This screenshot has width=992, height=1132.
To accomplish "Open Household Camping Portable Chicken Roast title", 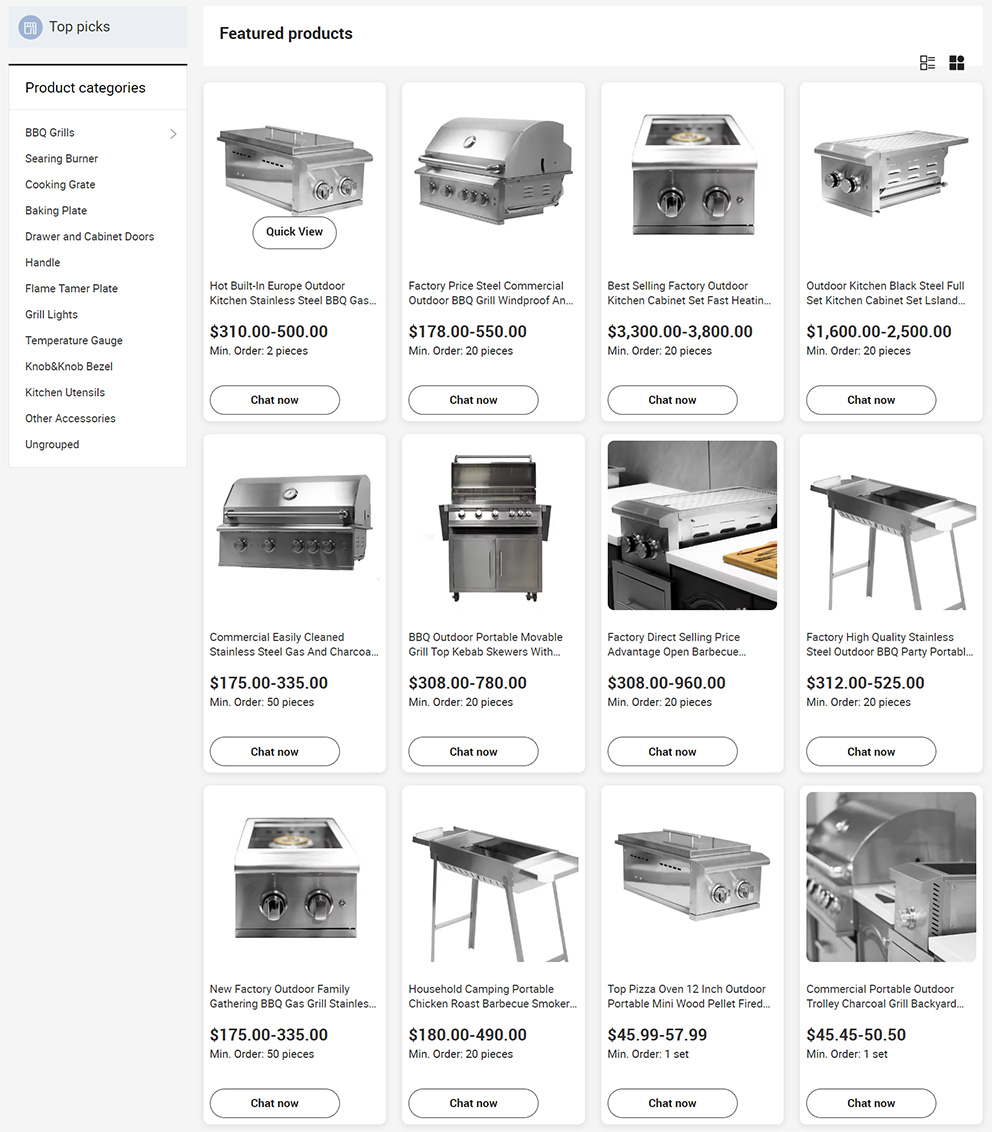I will 493,996.
